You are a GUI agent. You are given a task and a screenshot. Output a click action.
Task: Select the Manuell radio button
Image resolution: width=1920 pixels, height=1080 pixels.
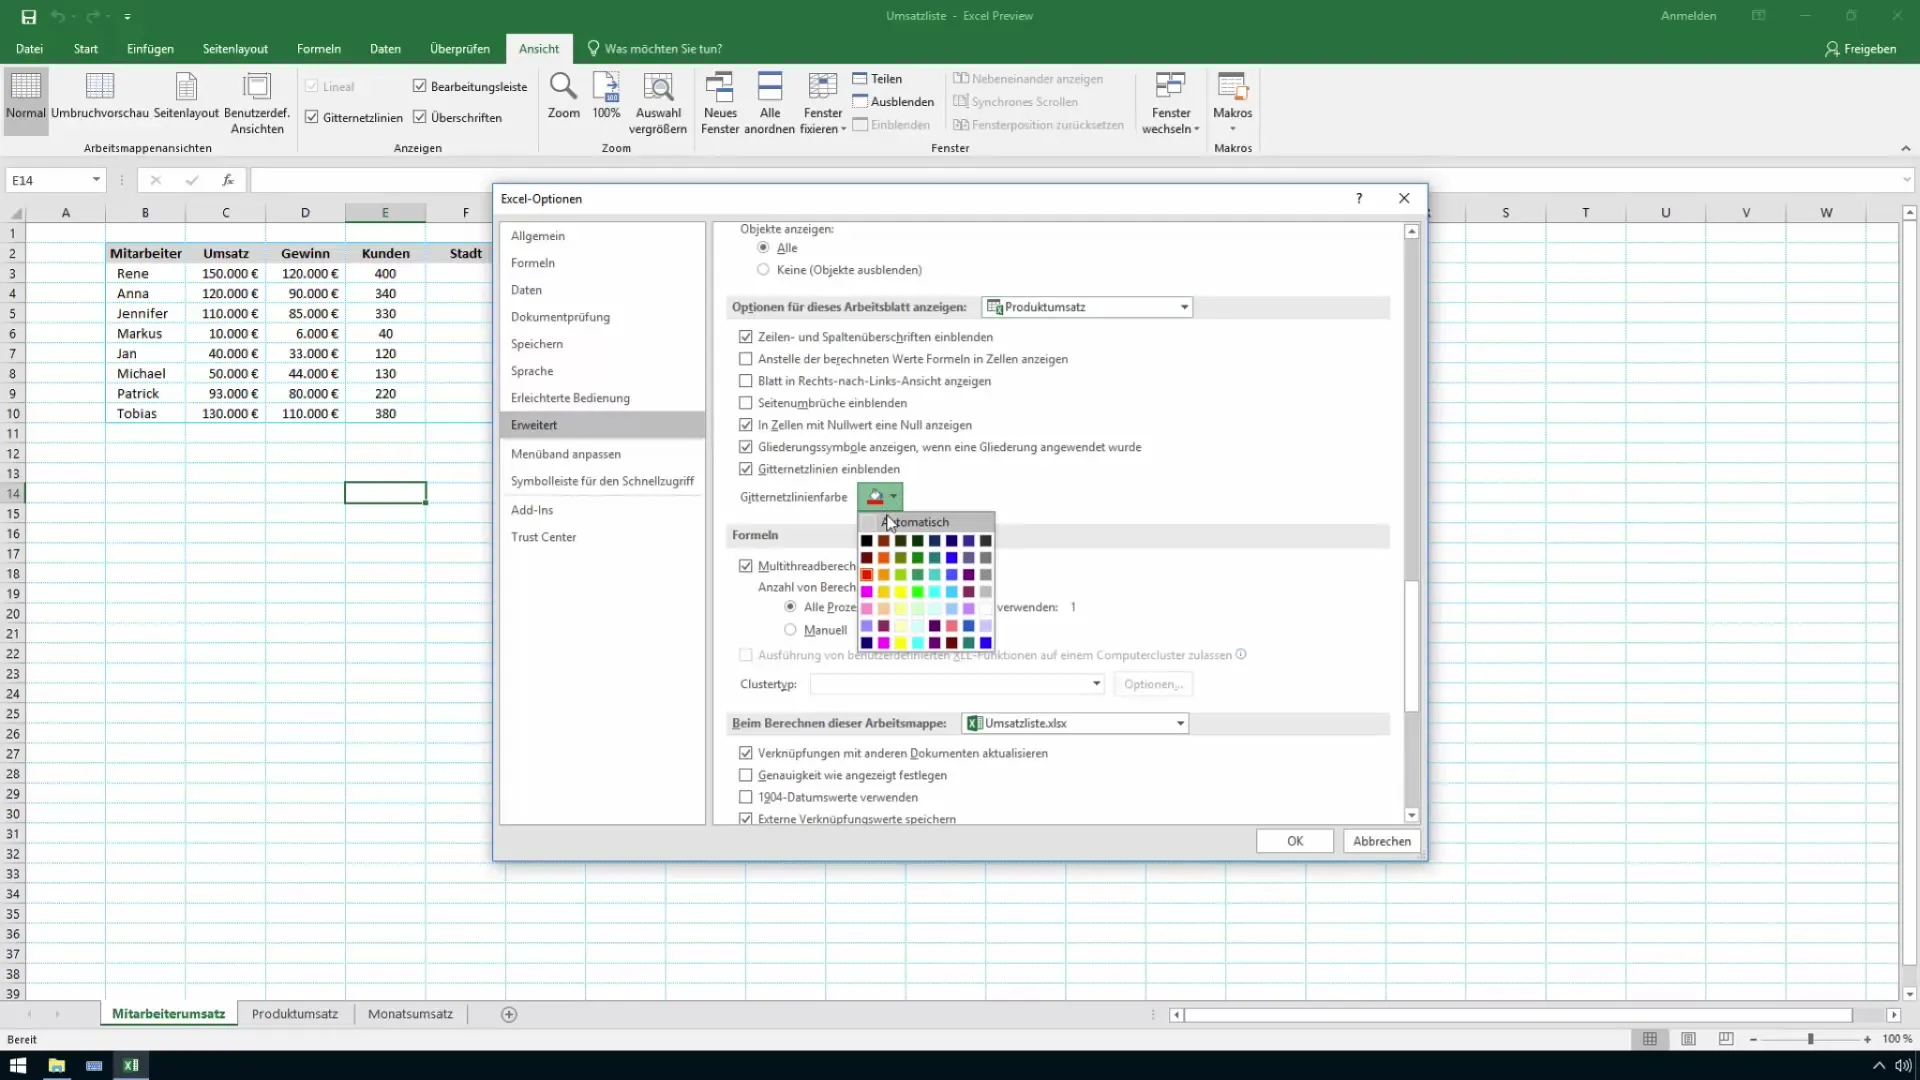point(790,630)
